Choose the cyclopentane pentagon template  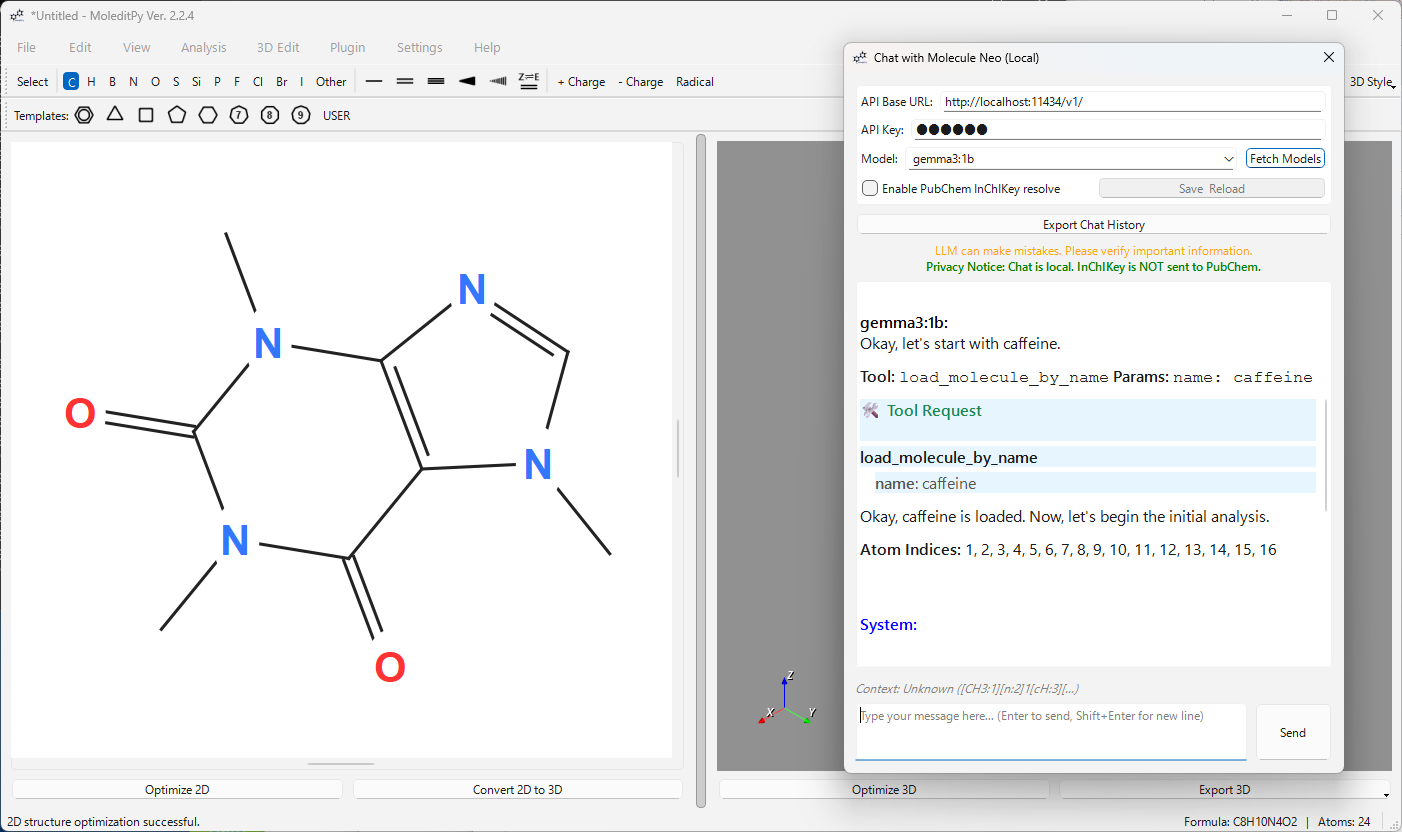[x=177, y=115]
